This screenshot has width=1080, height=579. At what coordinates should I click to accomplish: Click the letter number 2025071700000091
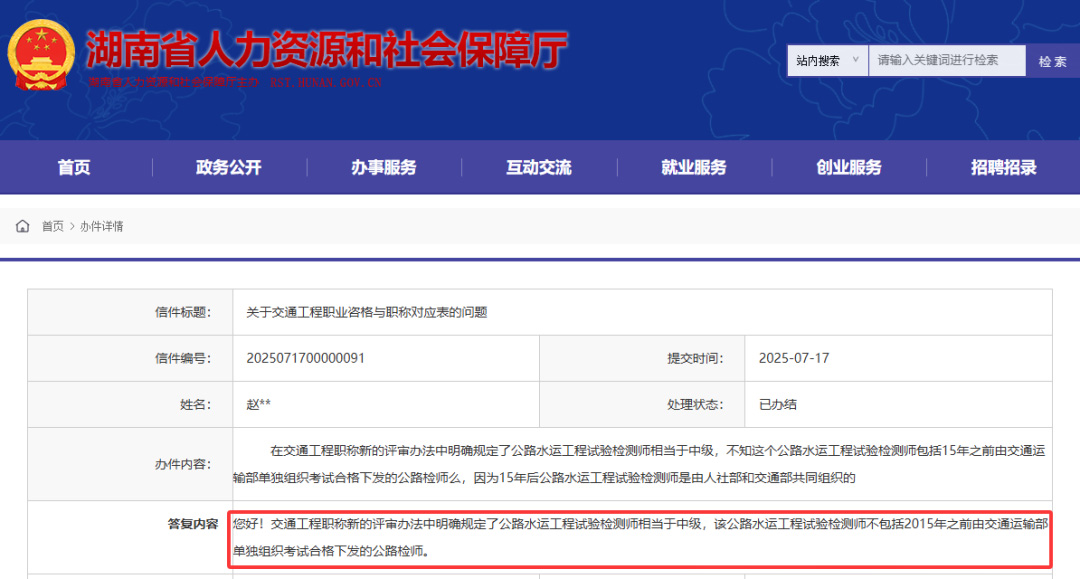(x=305, y=358)
